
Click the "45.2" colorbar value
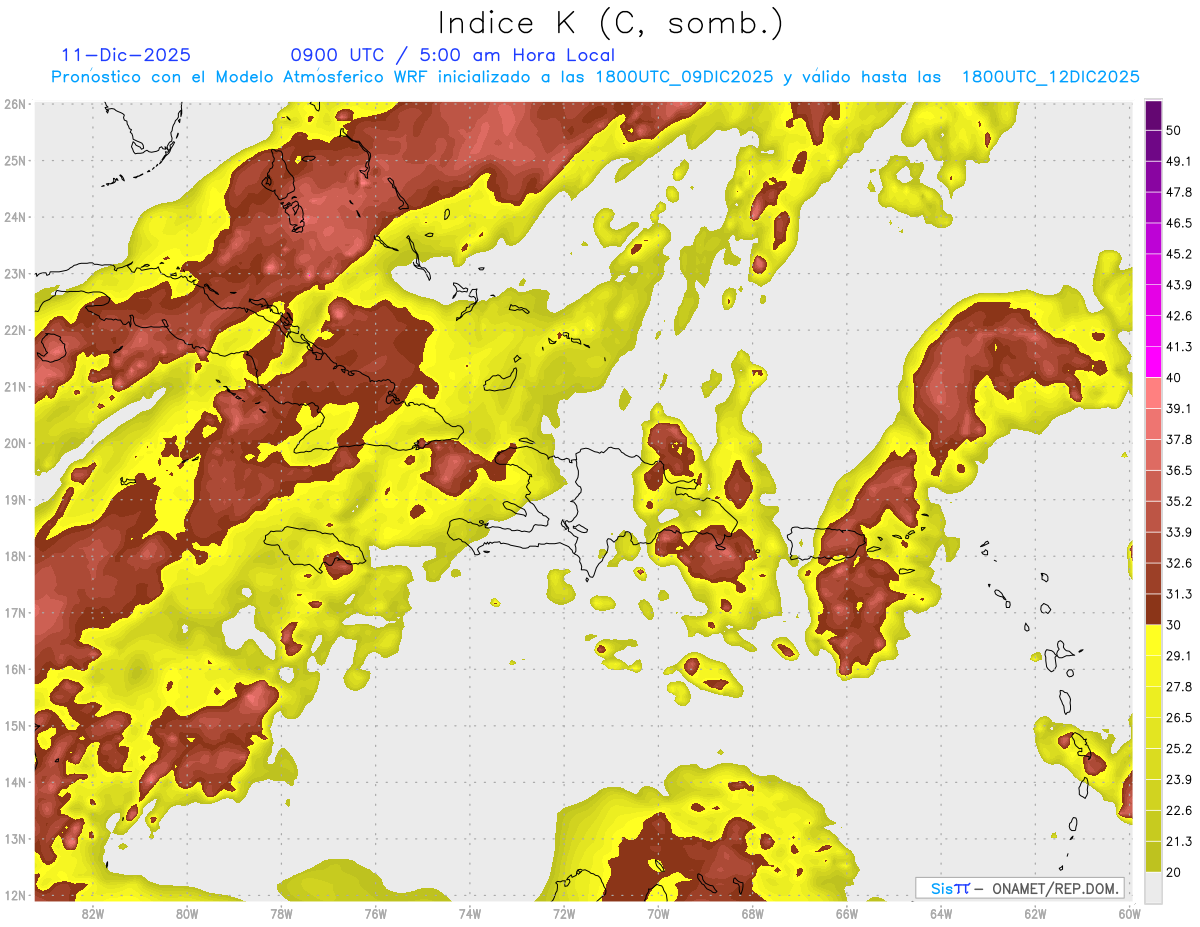(1179, 254)
